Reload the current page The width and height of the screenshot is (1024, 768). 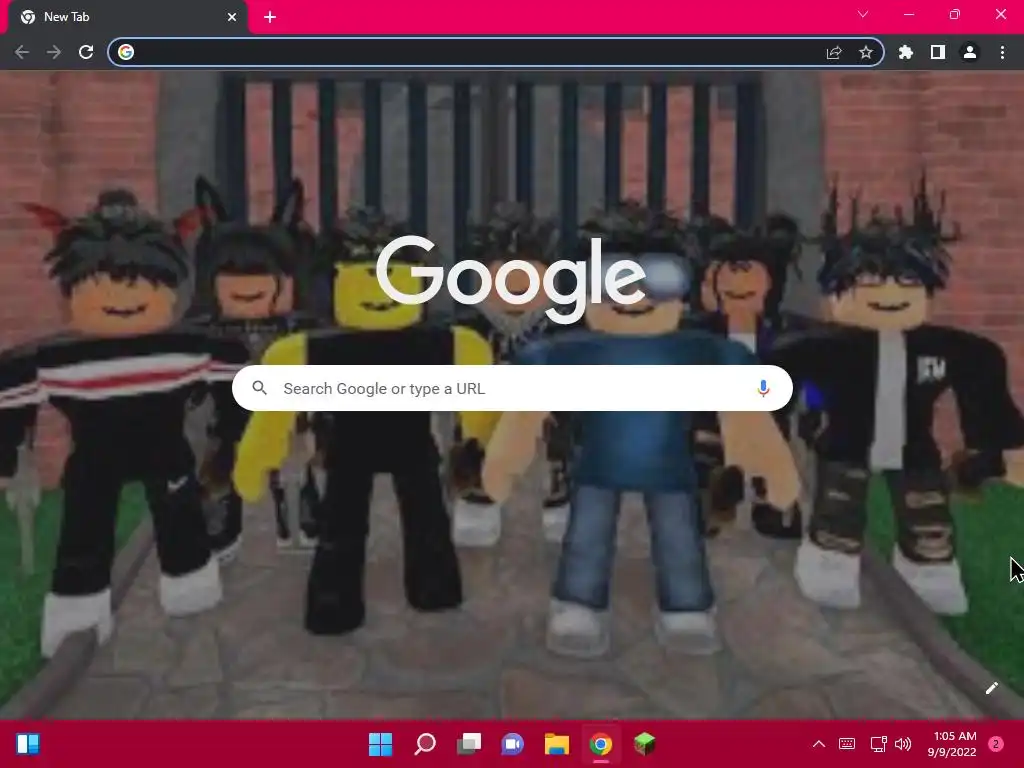pyautogui.click(x=86, y=52)
